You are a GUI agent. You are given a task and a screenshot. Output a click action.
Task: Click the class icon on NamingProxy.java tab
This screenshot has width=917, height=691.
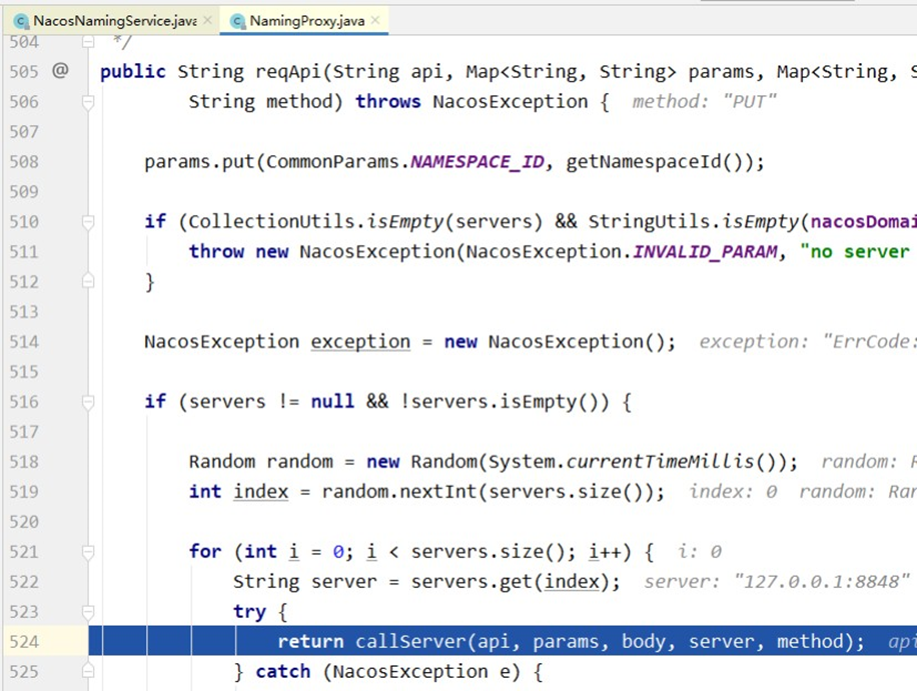[x=237, y=22]
